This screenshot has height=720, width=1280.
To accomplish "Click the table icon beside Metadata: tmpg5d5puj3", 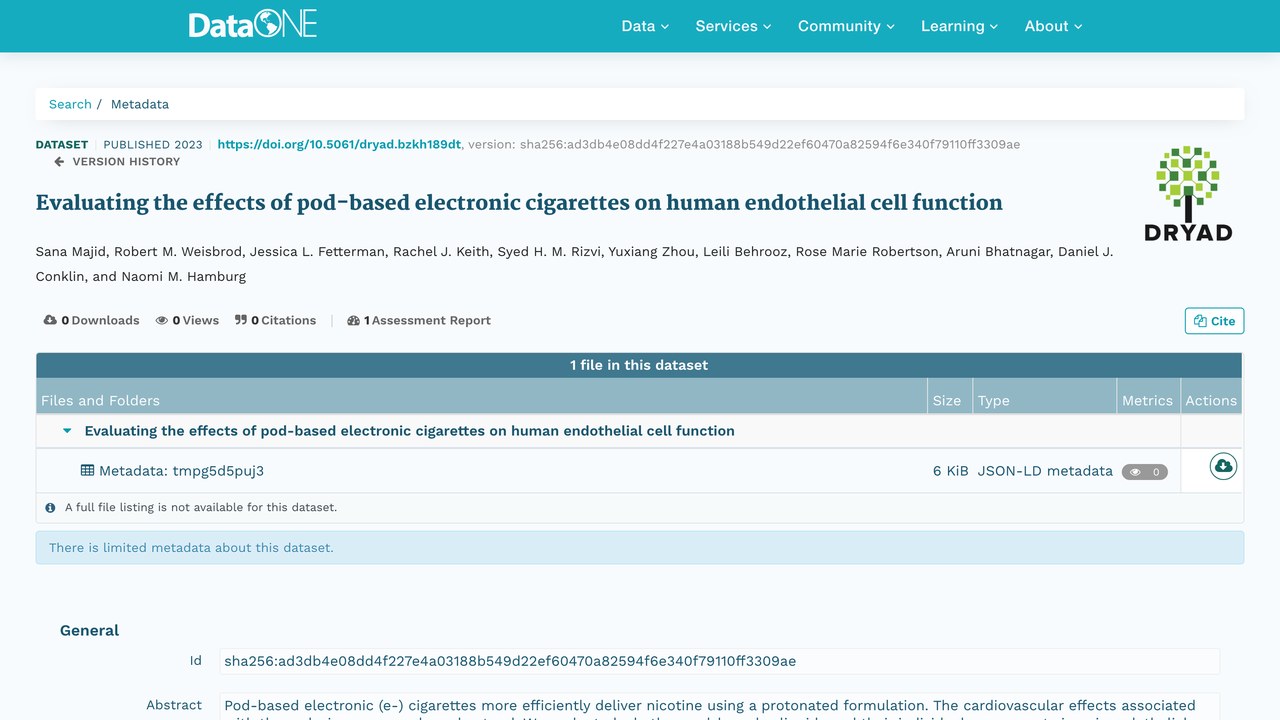I will 88,470.
